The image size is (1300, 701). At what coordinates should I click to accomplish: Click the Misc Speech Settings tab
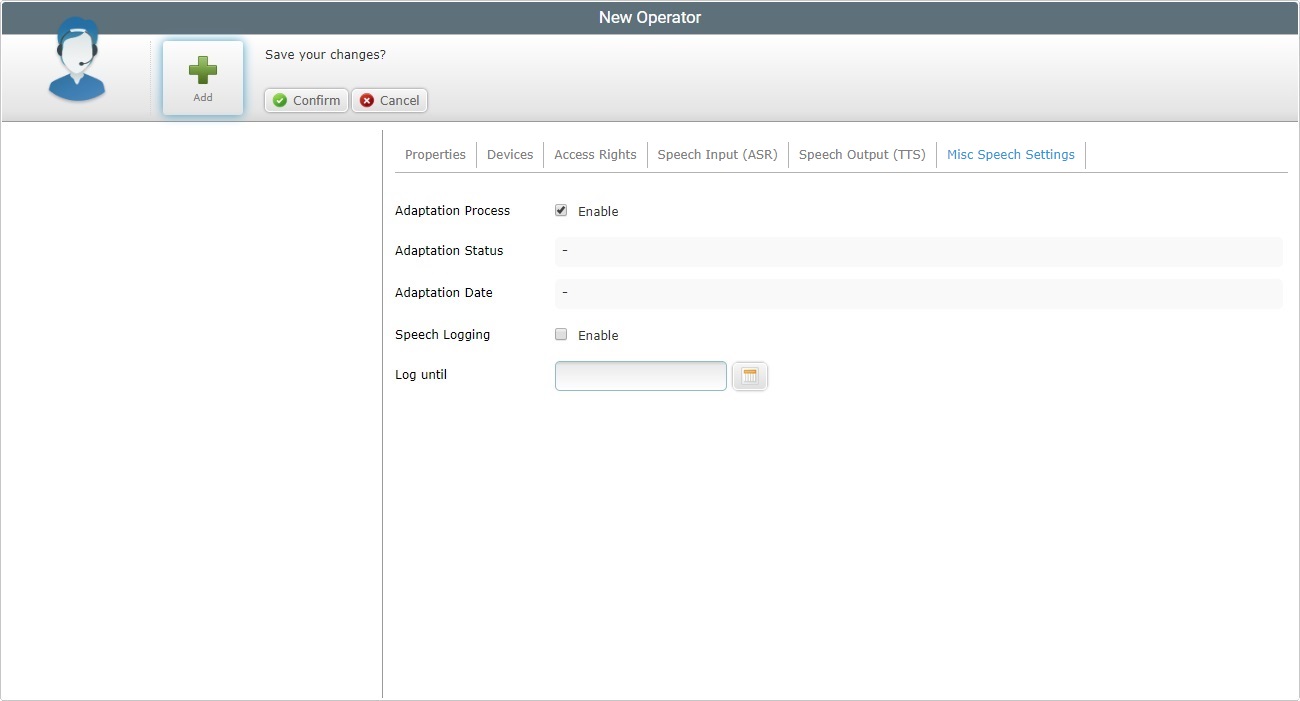[x=1010, y=155]
